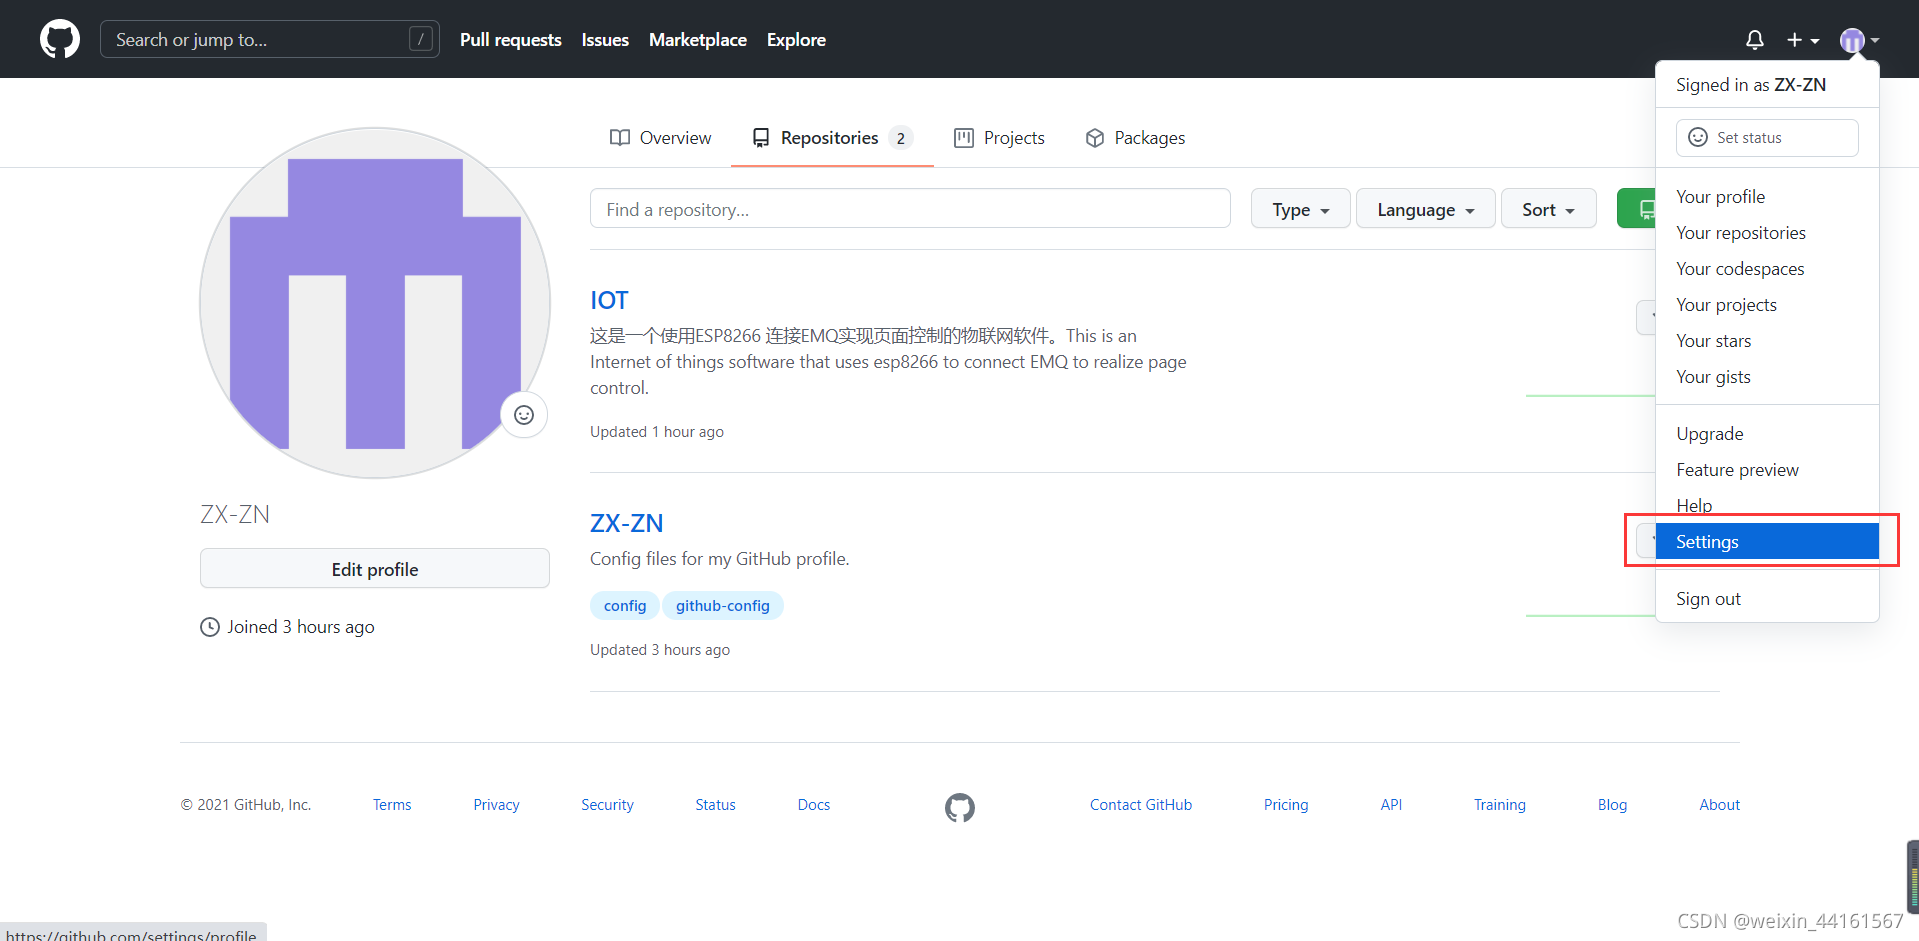Open Issues in top navigation
The width and height of the screenshot is (1919, 941).
[605, 40]
